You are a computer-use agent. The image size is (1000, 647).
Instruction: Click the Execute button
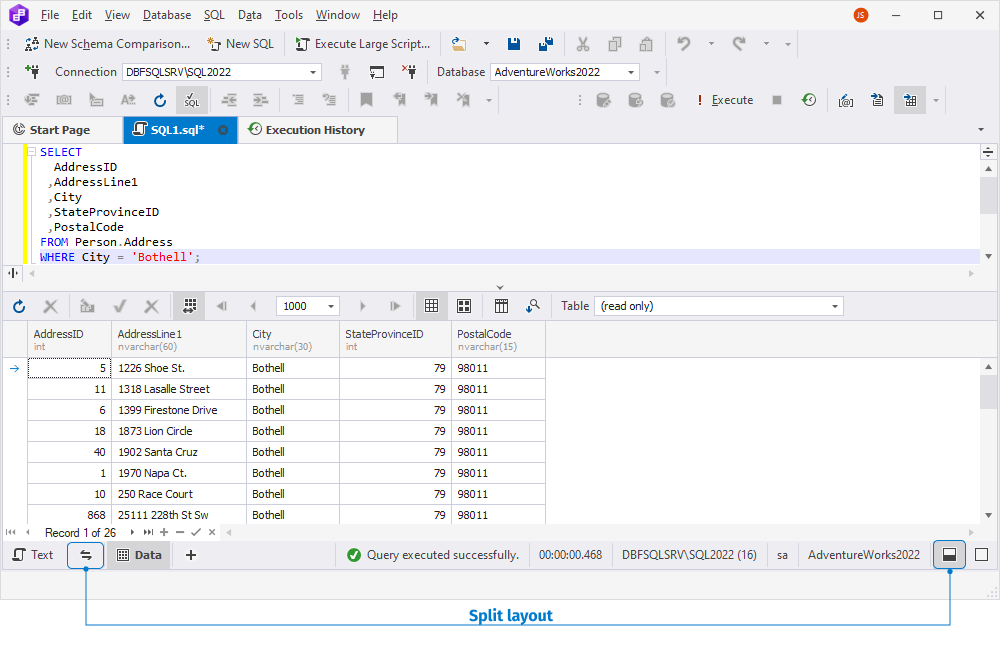[x=725, y=100]
